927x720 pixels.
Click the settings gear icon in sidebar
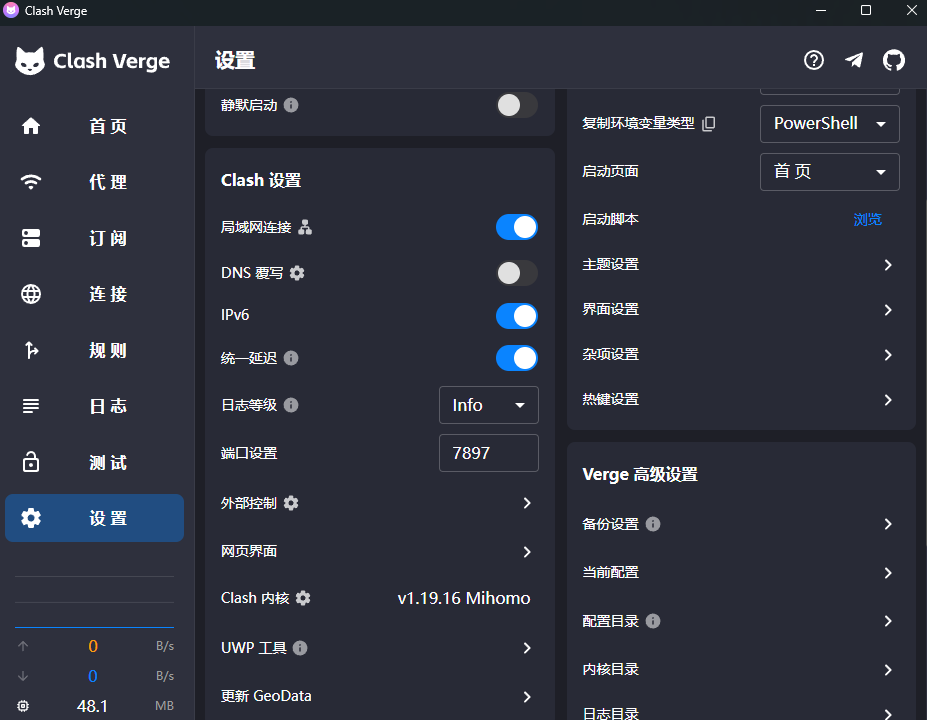31,518
